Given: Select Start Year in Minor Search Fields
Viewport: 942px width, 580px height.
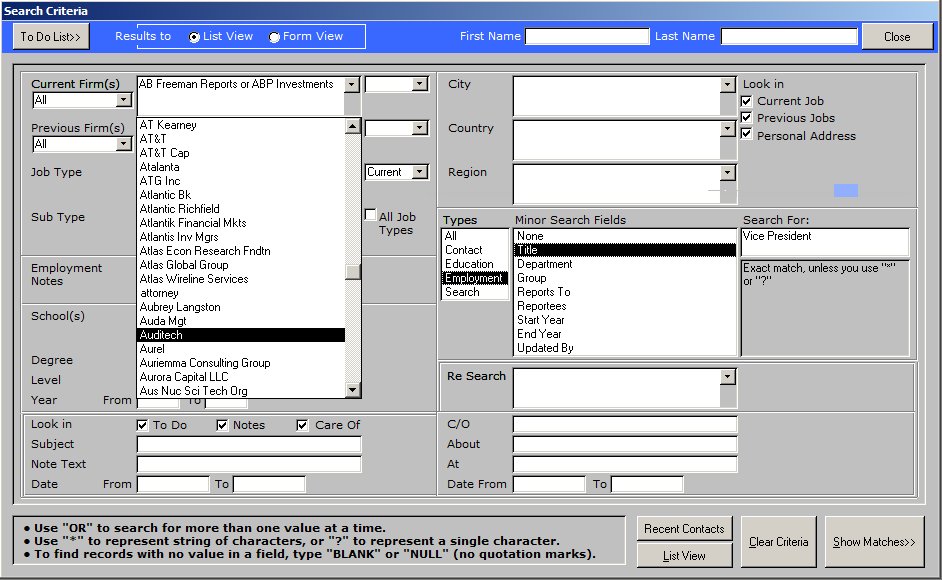Looking at the screenshot, I should pyautogui.click(x=625, y=320).
